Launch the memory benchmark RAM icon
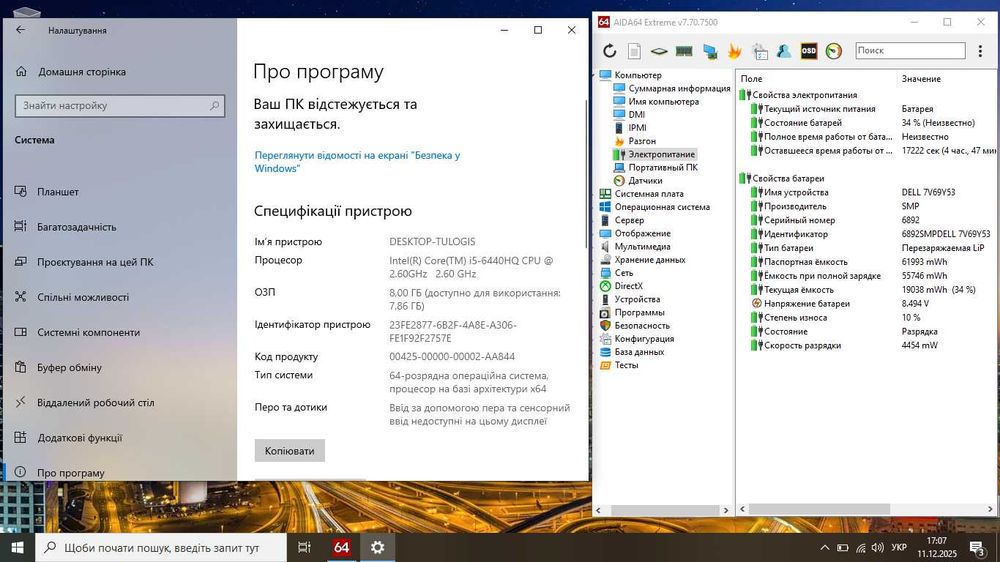This screenshot has width=1000, height=562. tap(684, 51)
